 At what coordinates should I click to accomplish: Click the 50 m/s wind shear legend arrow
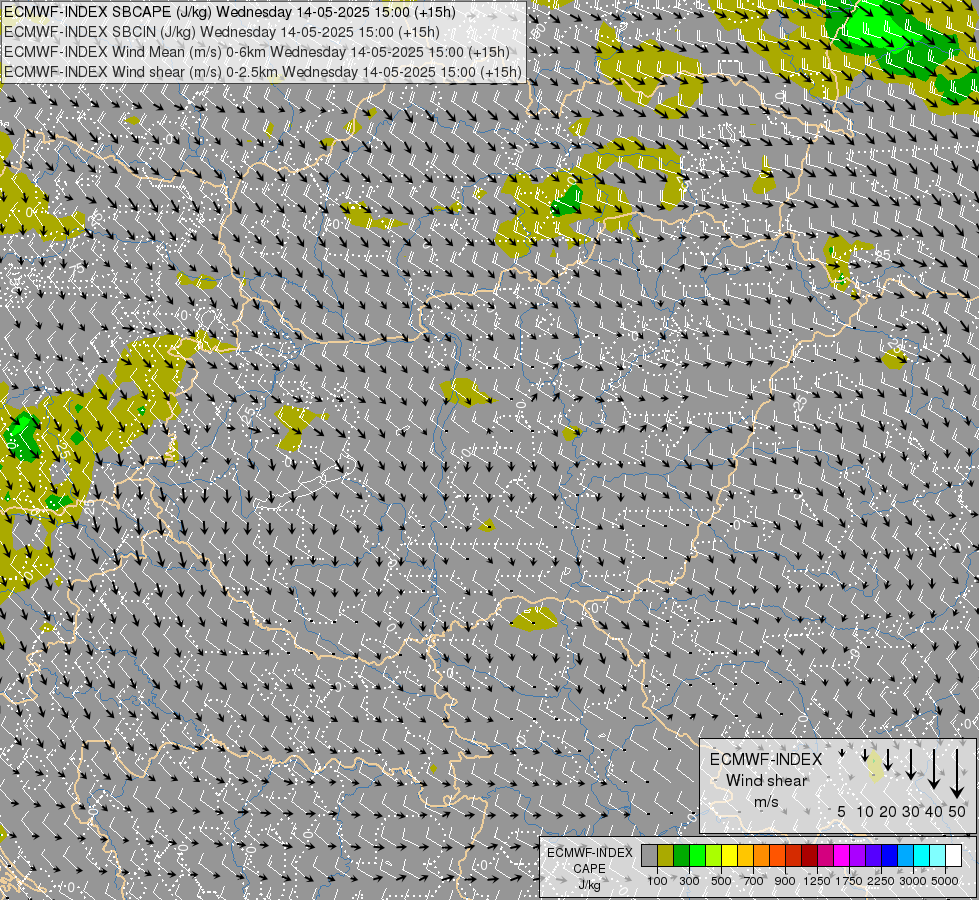click(957, 774)
